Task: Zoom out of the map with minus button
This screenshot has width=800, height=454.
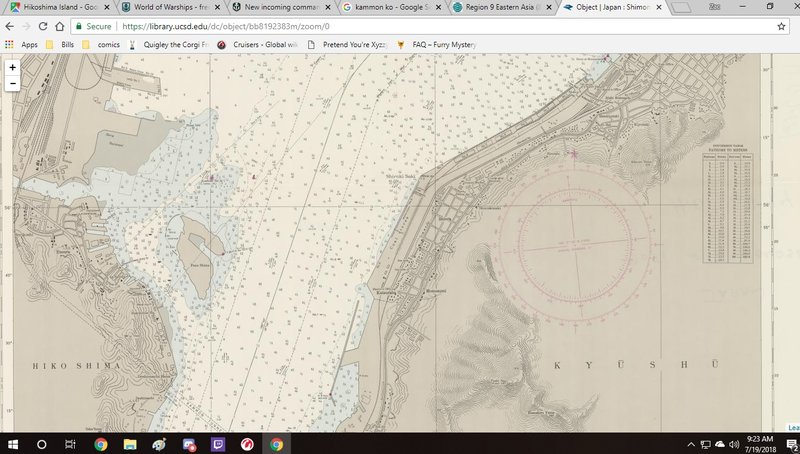Action: (x=12, y=83)
